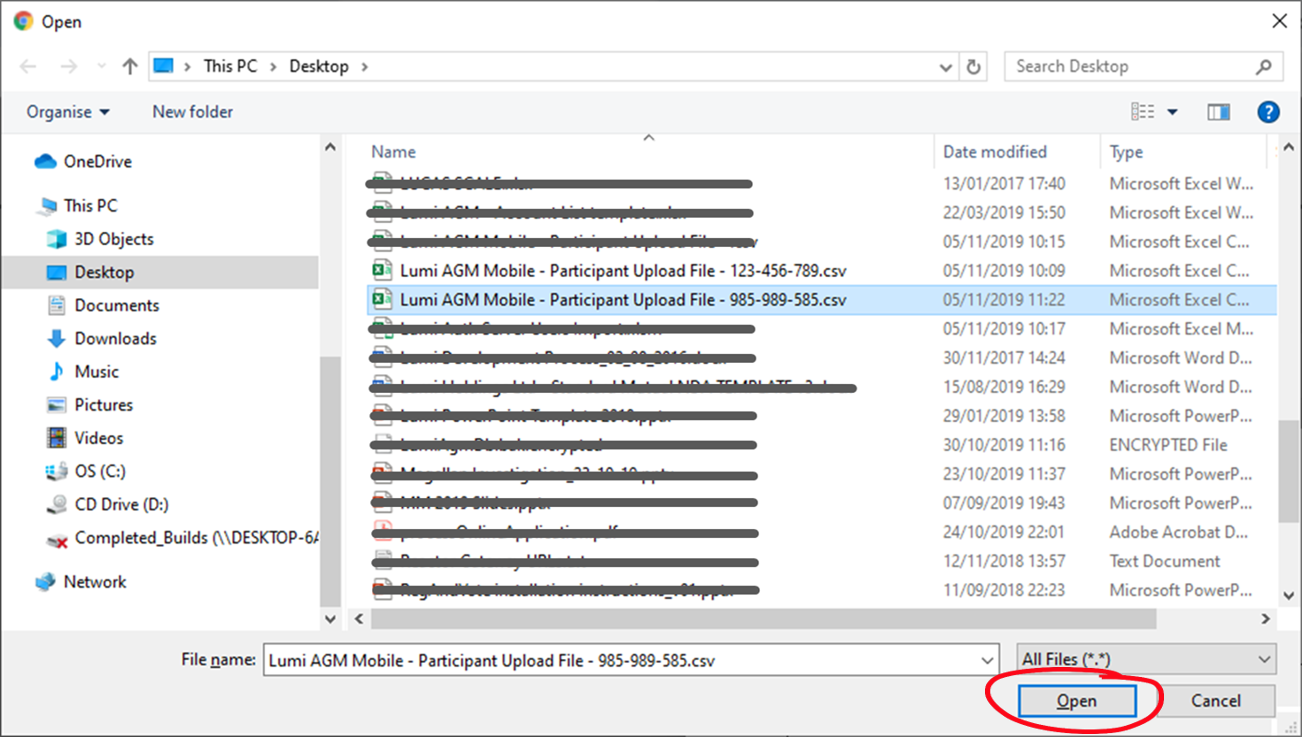The image size is (1302, 737).
Task: Select Completed_Builds network drive
Action: [x=196, y=537]
